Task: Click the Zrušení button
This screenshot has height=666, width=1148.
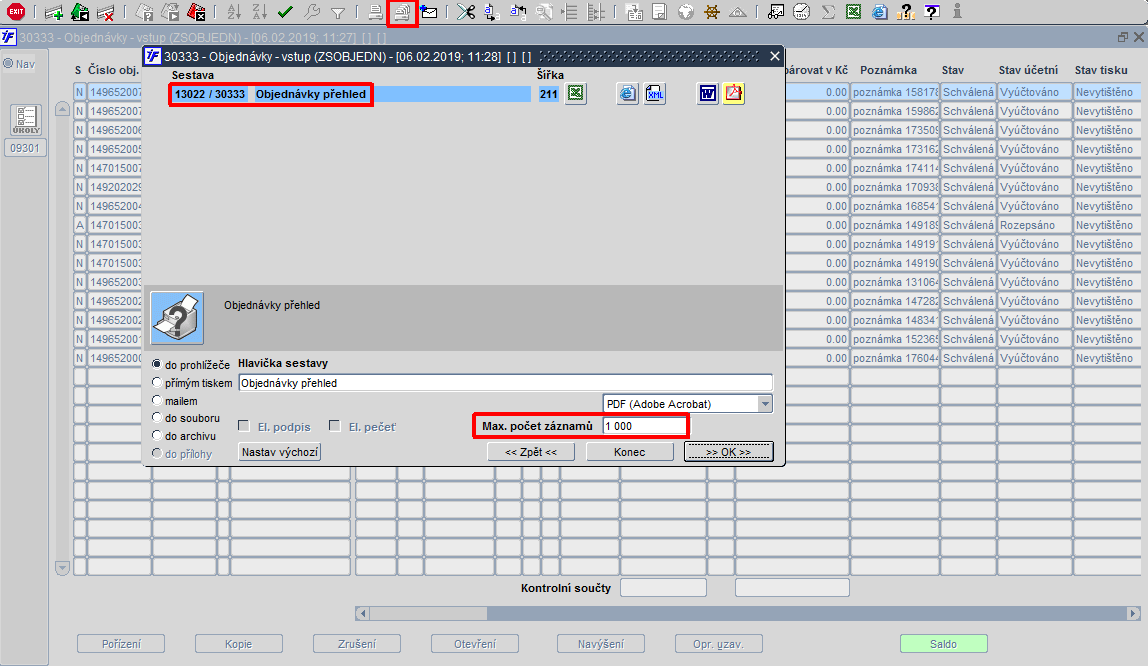Action: tap(357, 644)
